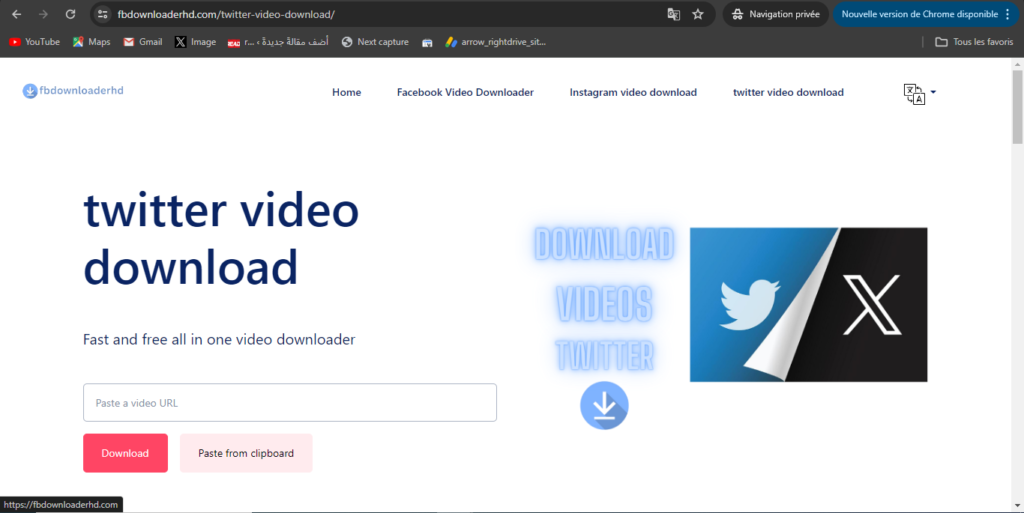Select twitter video download nav item
This screenshot has height=513, width=1024.
(788, 92)
